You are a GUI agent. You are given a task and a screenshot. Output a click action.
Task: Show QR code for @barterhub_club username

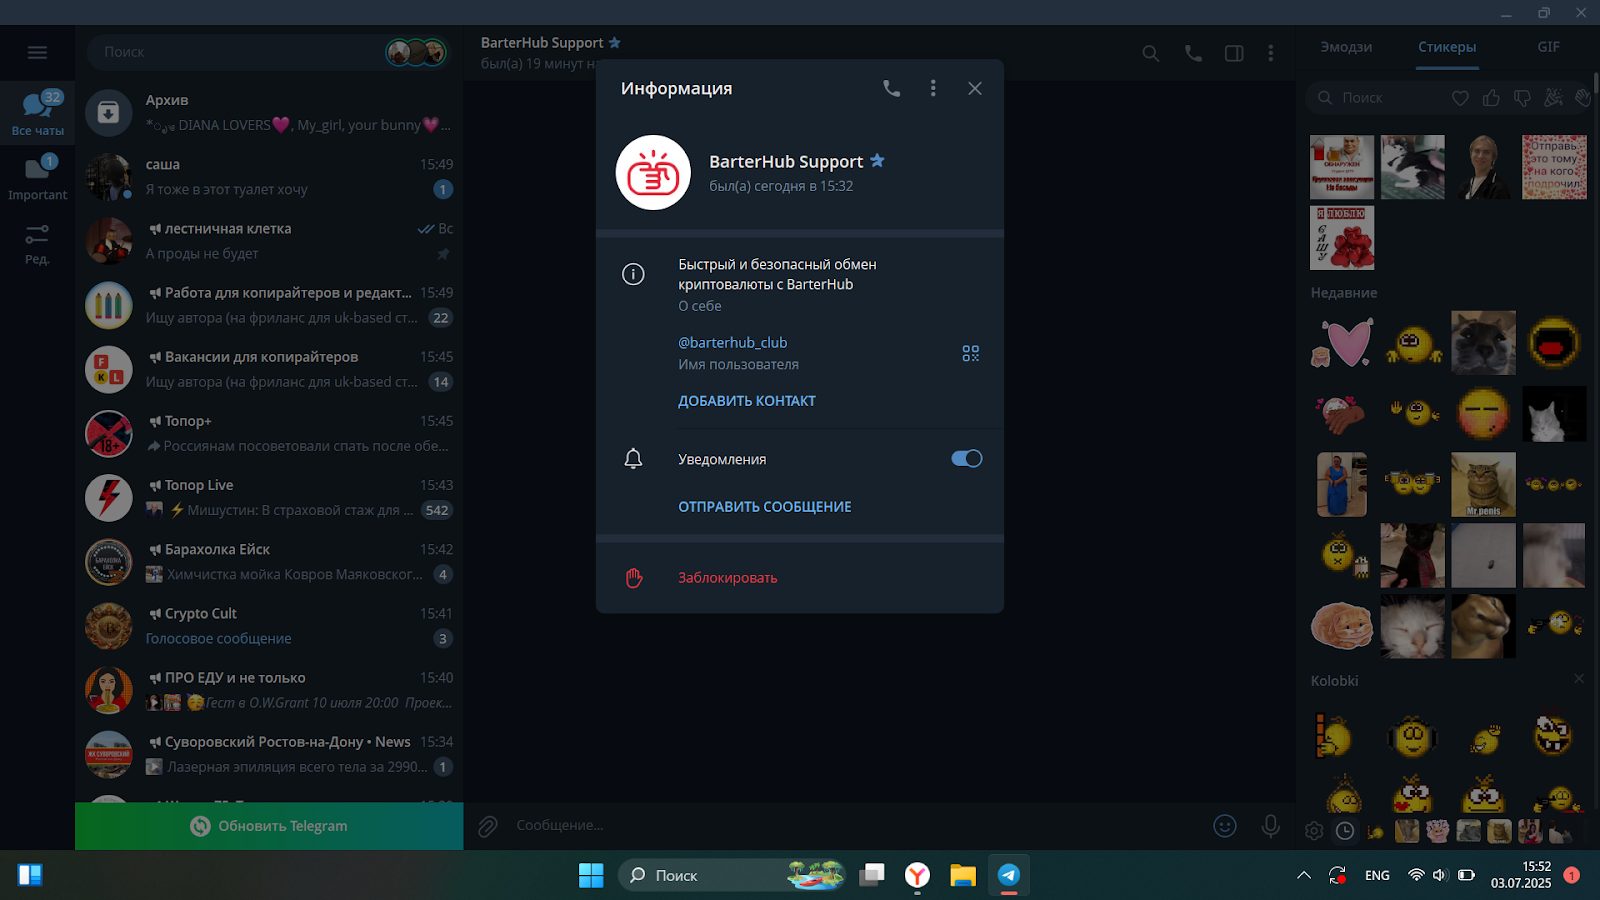(x=971, y=353)
